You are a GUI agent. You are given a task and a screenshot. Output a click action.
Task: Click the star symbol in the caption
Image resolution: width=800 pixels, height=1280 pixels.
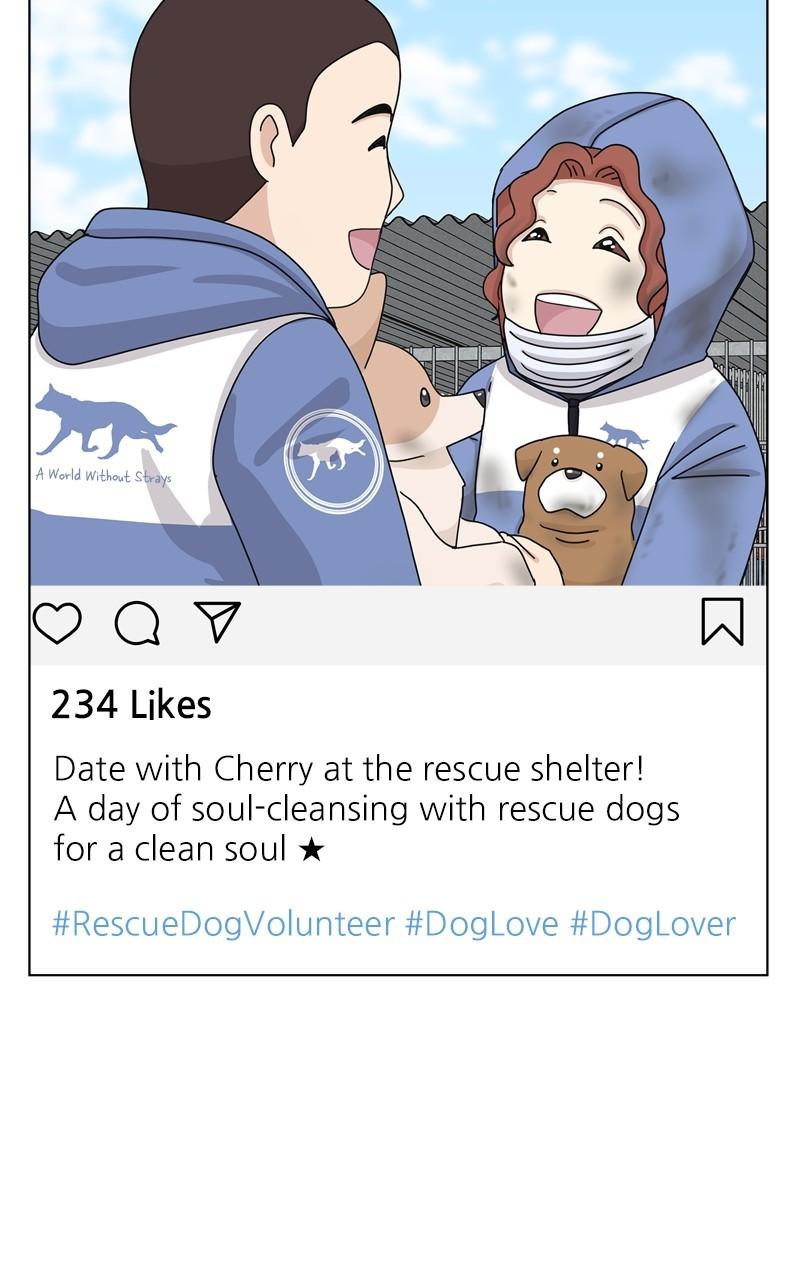click(311, 850)
